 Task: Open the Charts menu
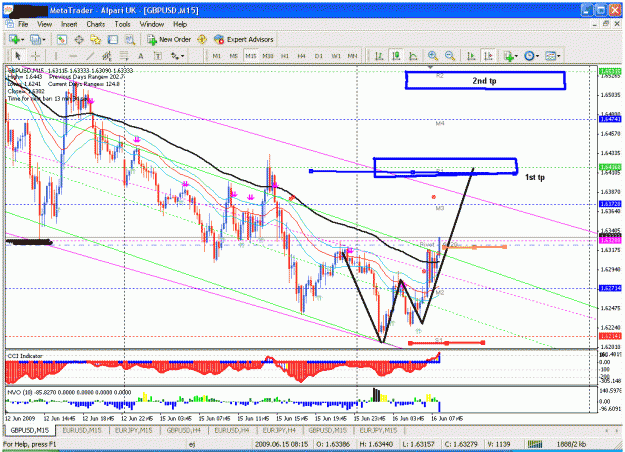[96, 24]
